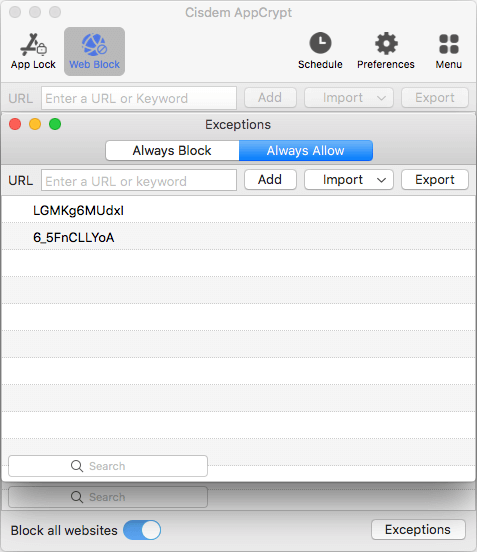The height and width of the screenshot is (552, 477).
Task: Click the magnifier icon in the lower search
Action: pyautogui.click(x=77, y=497)
